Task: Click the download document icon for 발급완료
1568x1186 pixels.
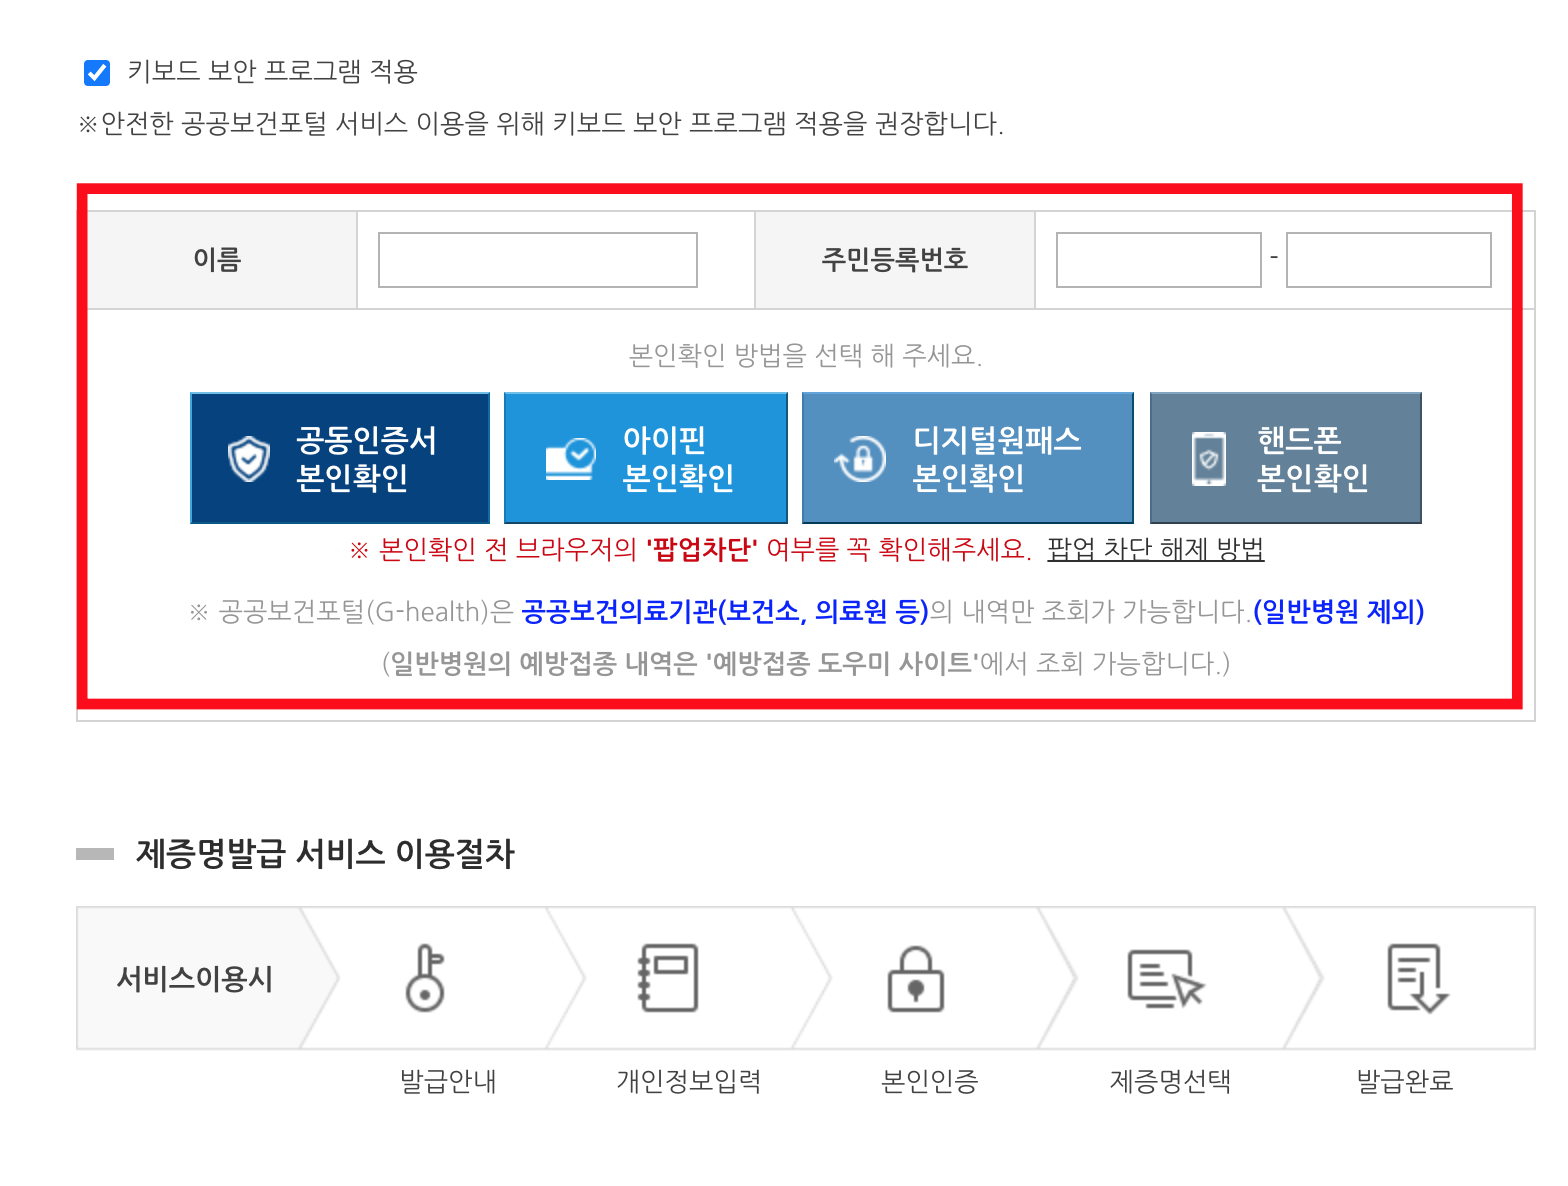Action: 1417,979
